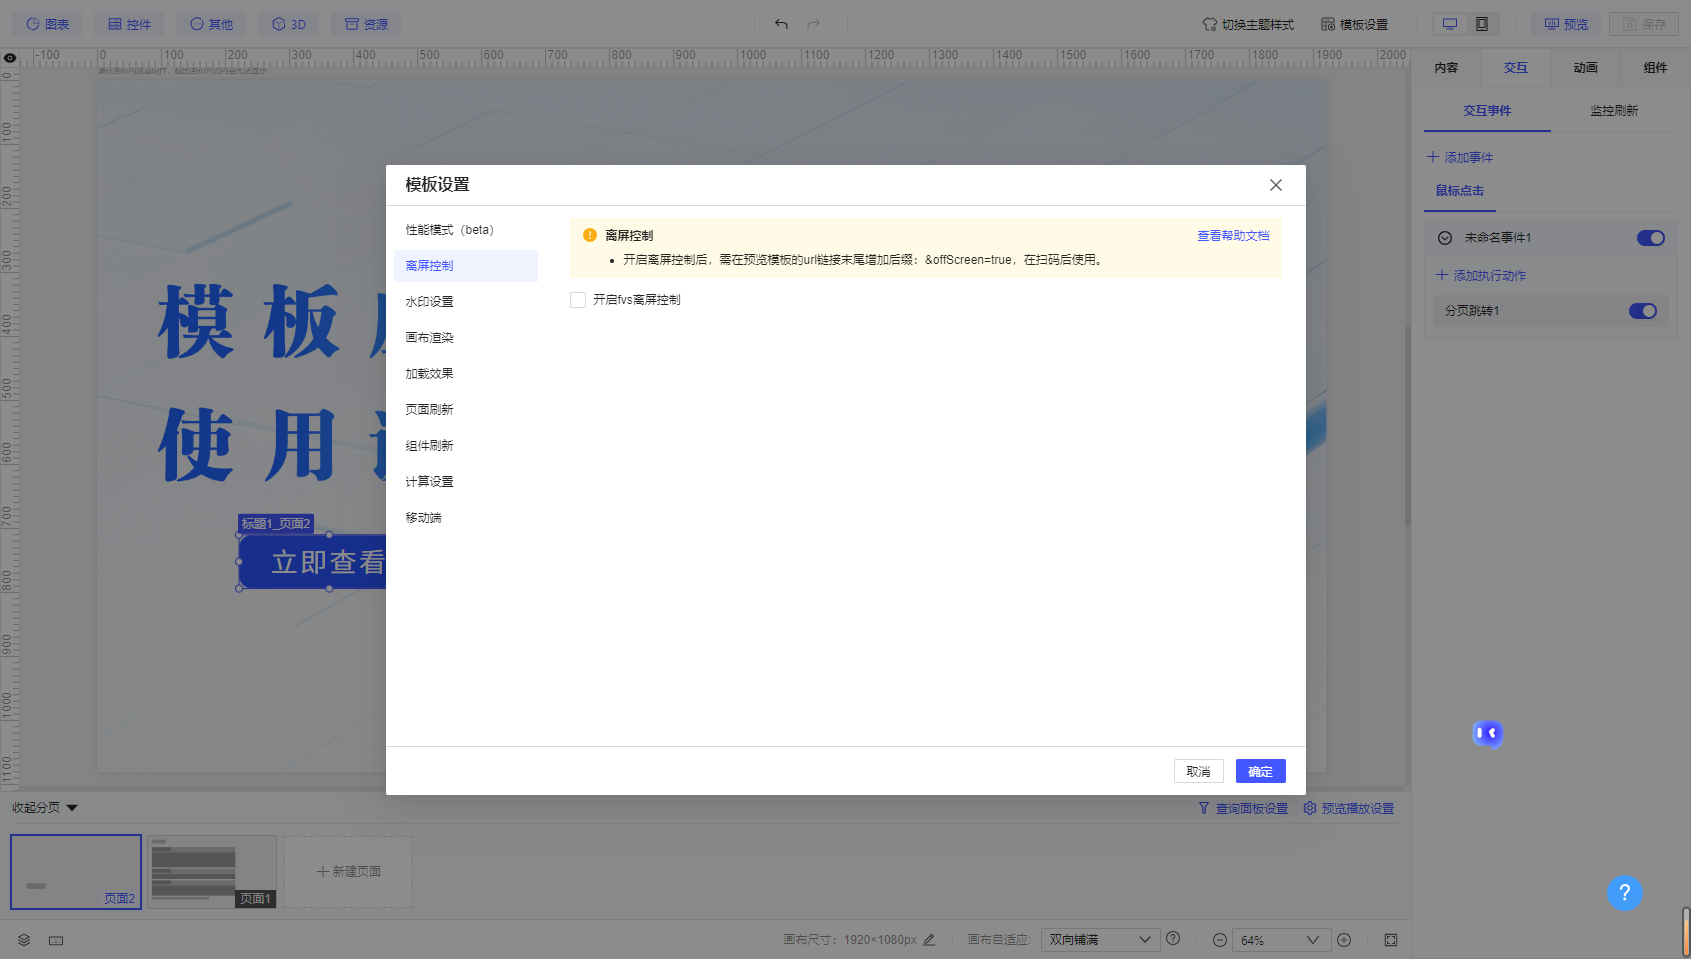Select 页面刷新 in settings list
1691x959 pixels.
[x=466, y=410]
